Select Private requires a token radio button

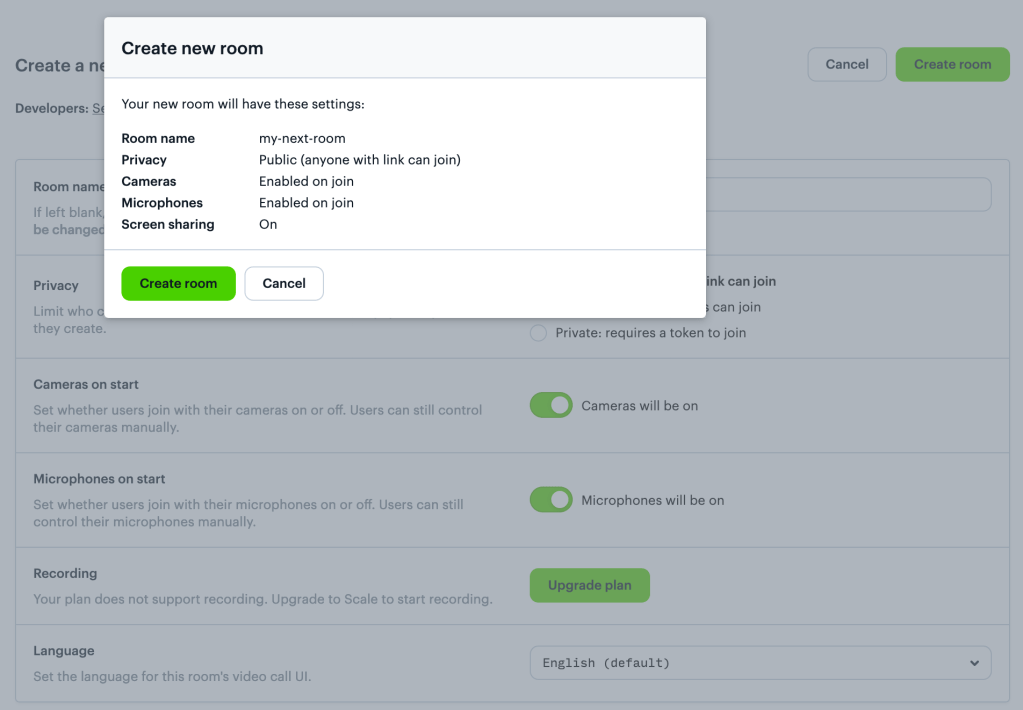pyautogui.click(x=539, y=333)
